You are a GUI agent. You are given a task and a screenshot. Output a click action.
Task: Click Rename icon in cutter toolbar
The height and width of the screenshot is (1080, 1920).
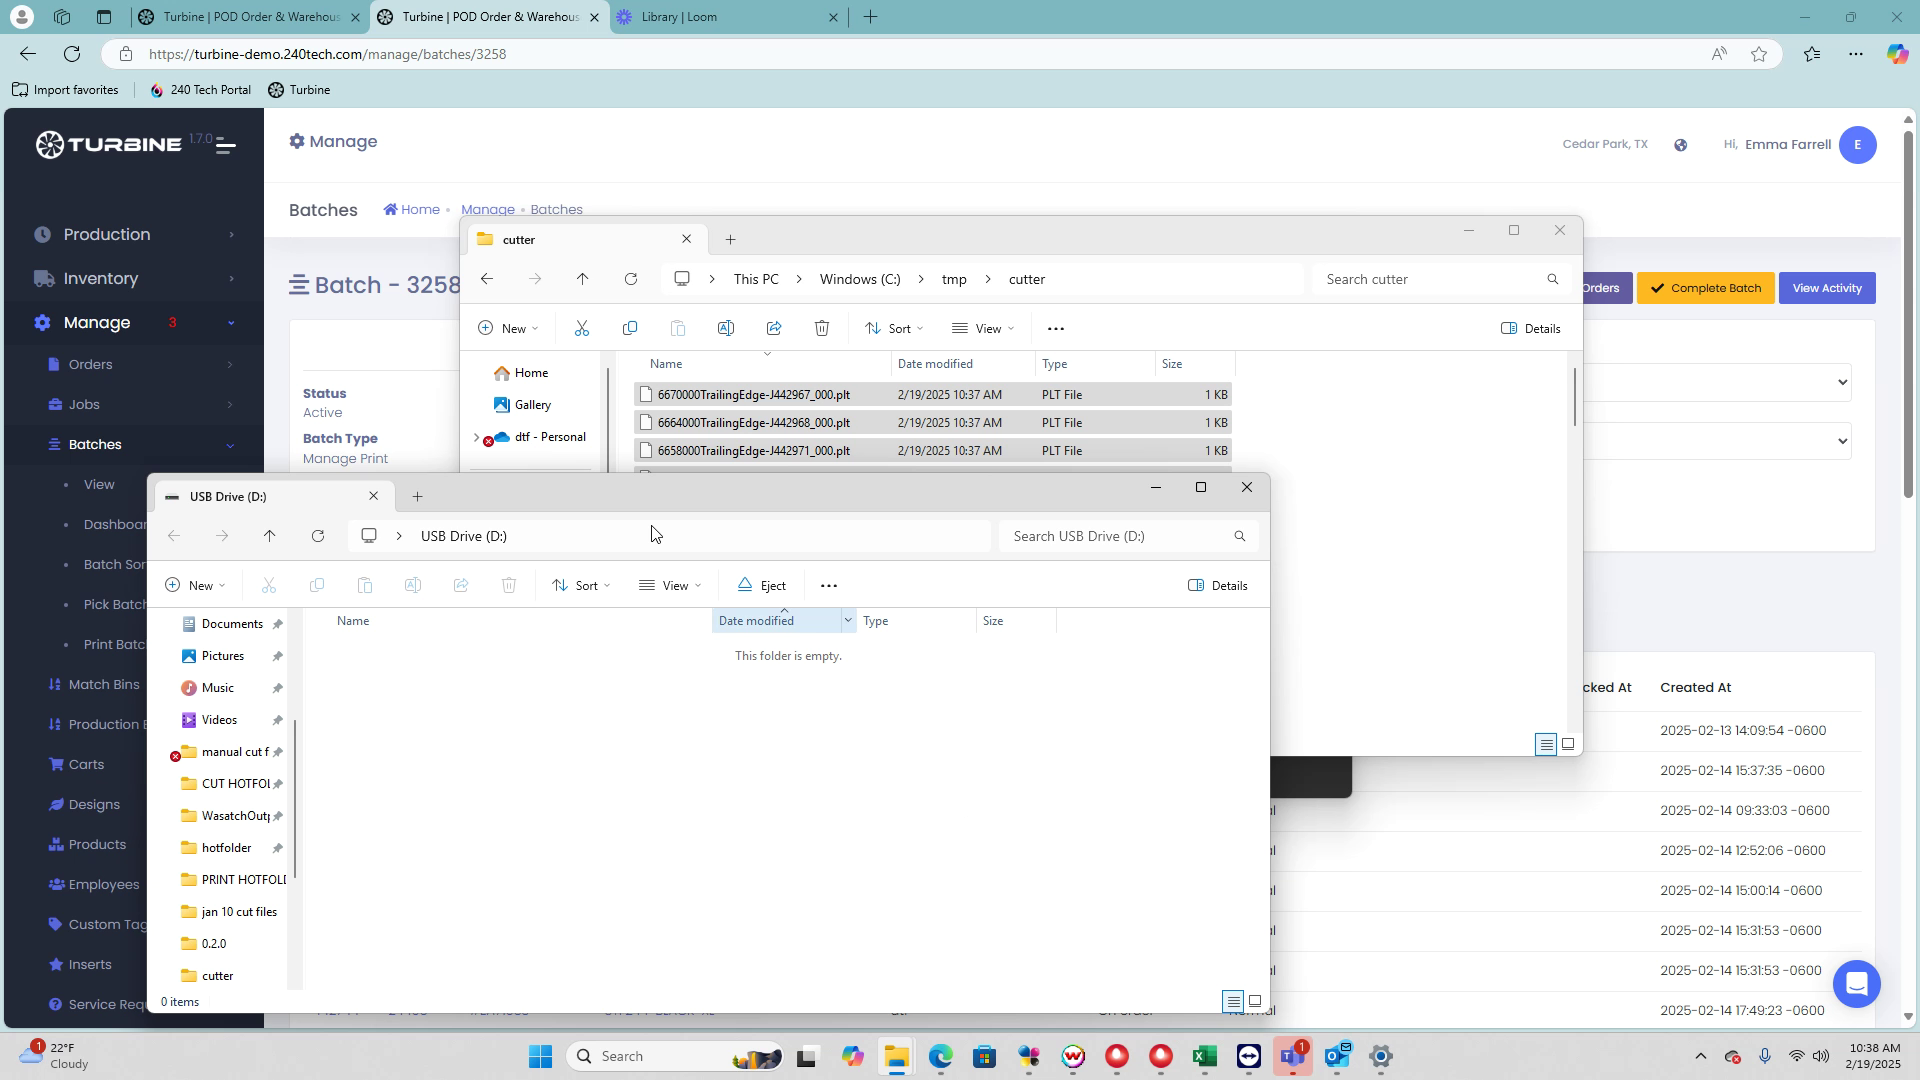click(726, 329)
